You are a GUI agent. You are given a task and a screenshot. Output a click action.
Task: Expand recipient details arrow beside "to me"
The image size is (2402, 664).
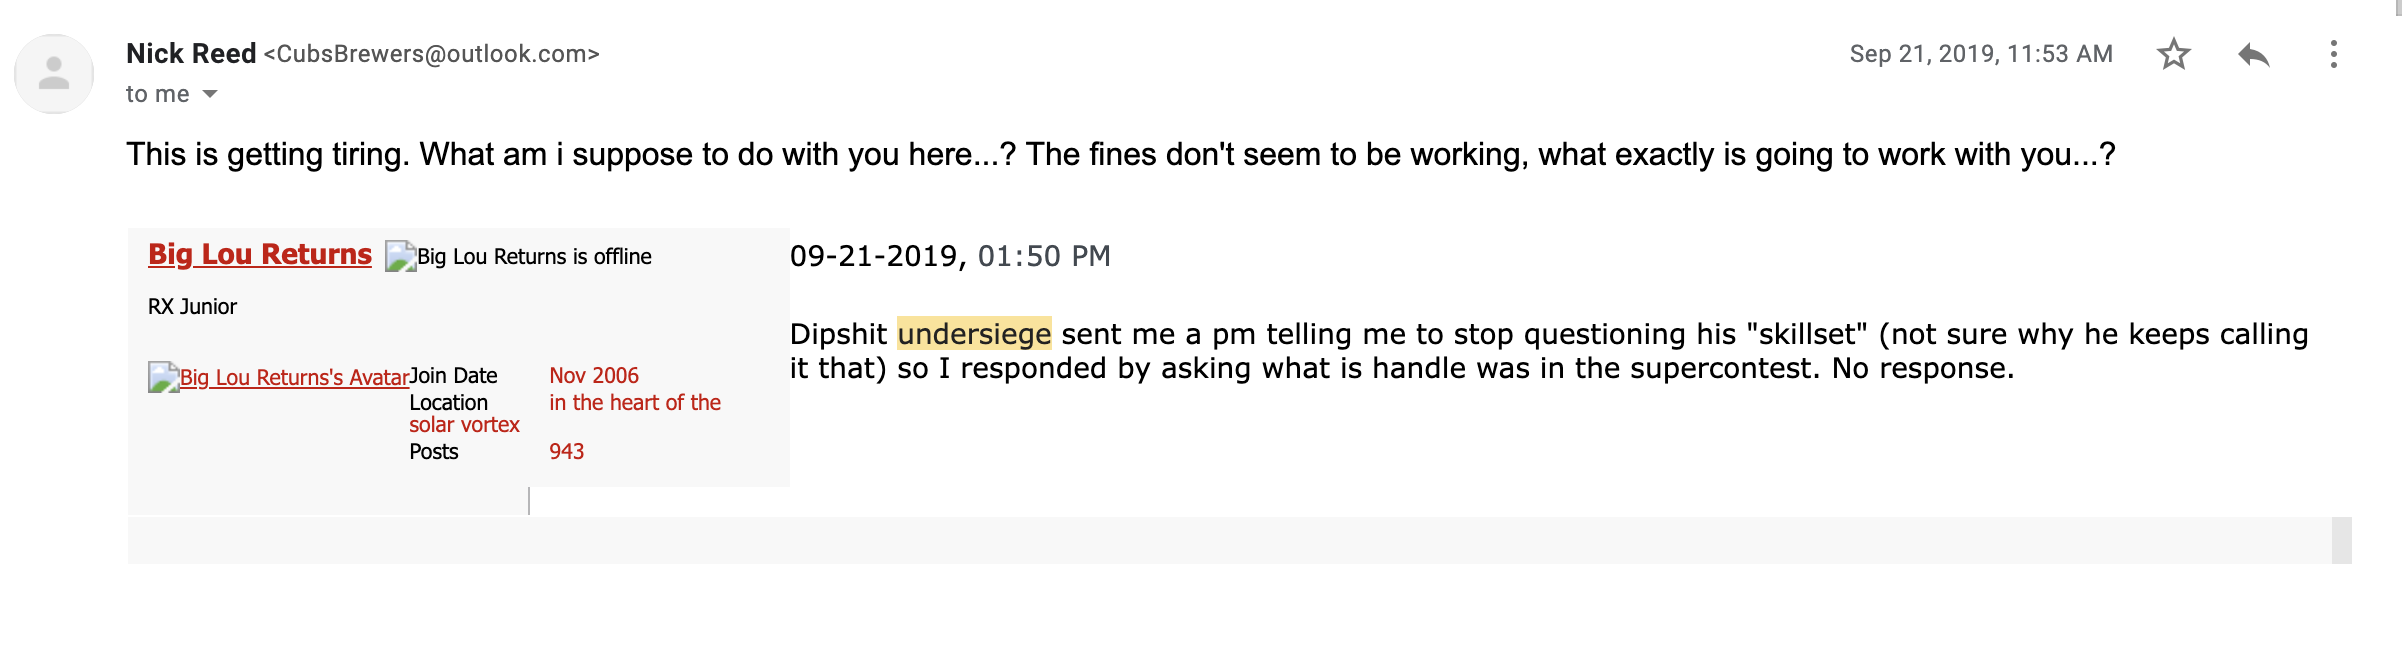[210, 94]
